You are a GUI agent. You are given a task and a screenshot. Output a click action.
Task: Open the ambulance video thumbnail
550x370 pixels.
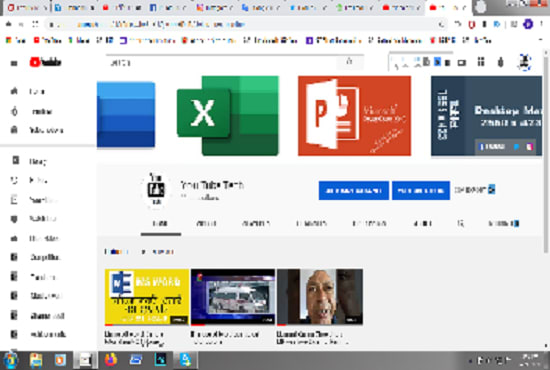[233, 297]
